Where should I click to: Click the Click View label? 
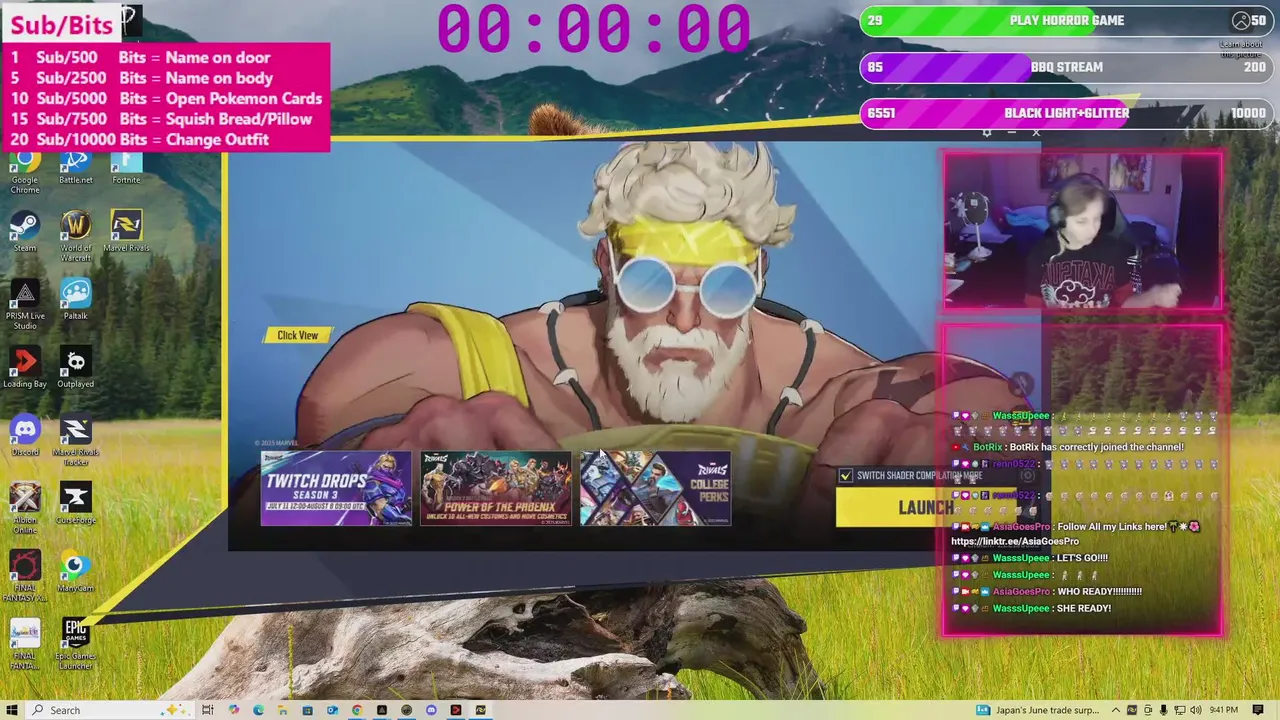click(297, 335)
